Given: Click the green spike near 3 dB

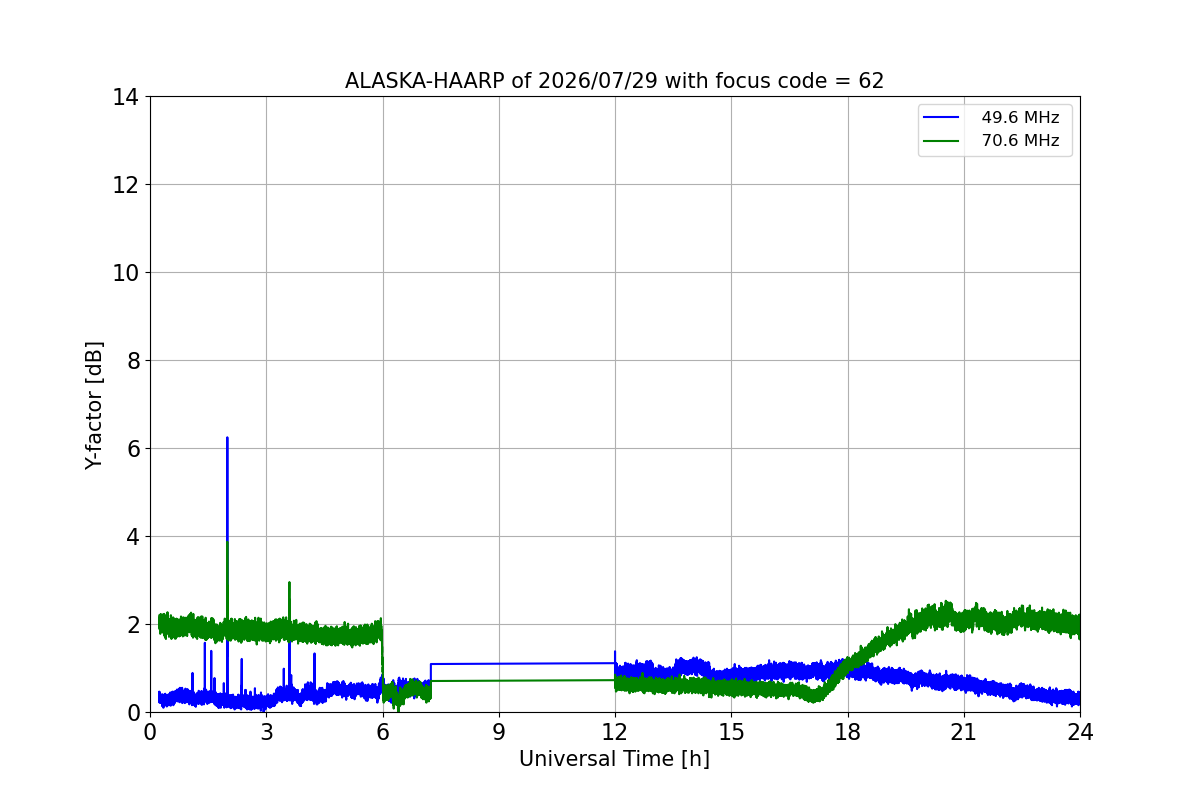Looking at the screenshot, I should (289, 584).
